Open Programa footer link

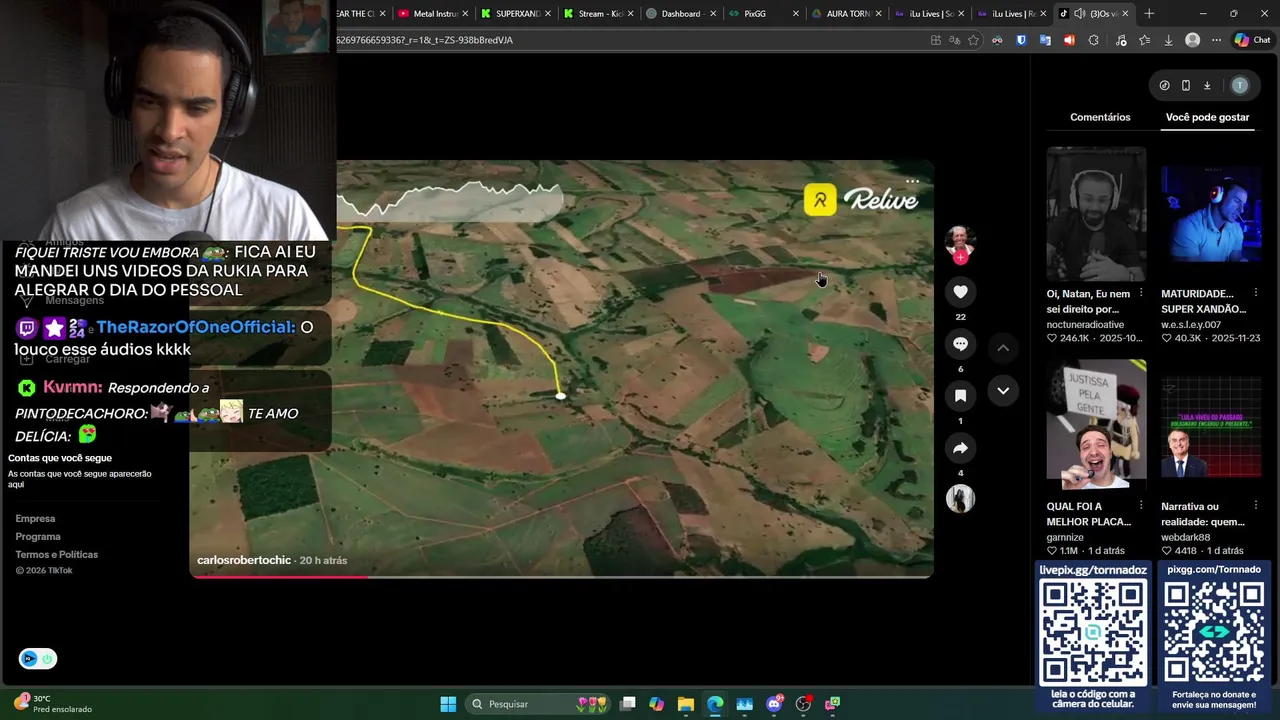[38, 536]
